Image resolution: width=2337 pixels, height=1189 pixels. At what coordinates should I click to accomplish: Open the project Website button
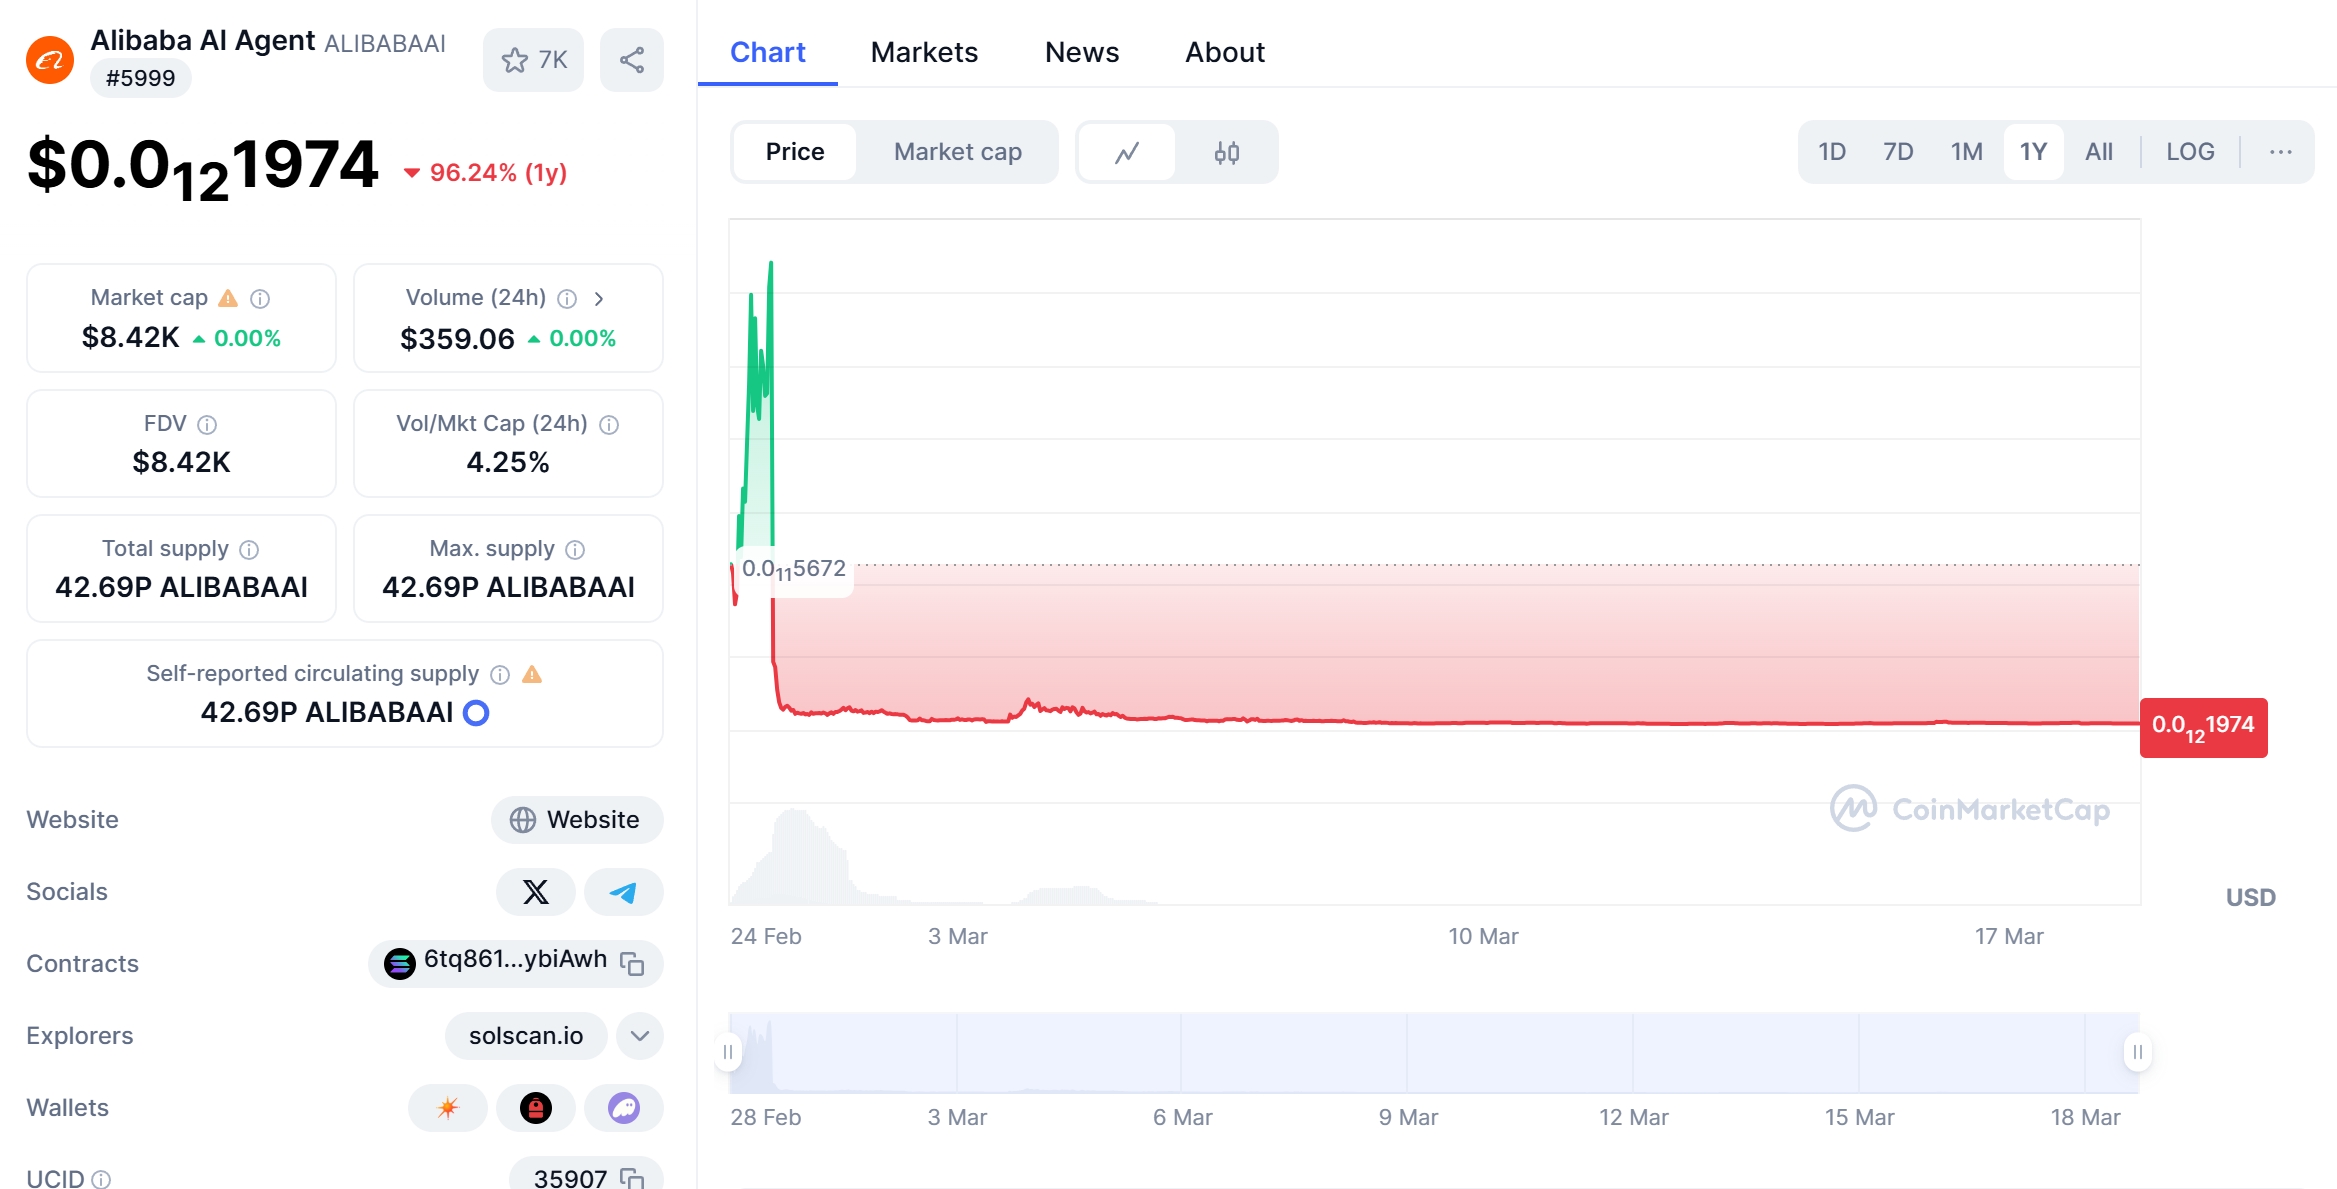point(577,820)
